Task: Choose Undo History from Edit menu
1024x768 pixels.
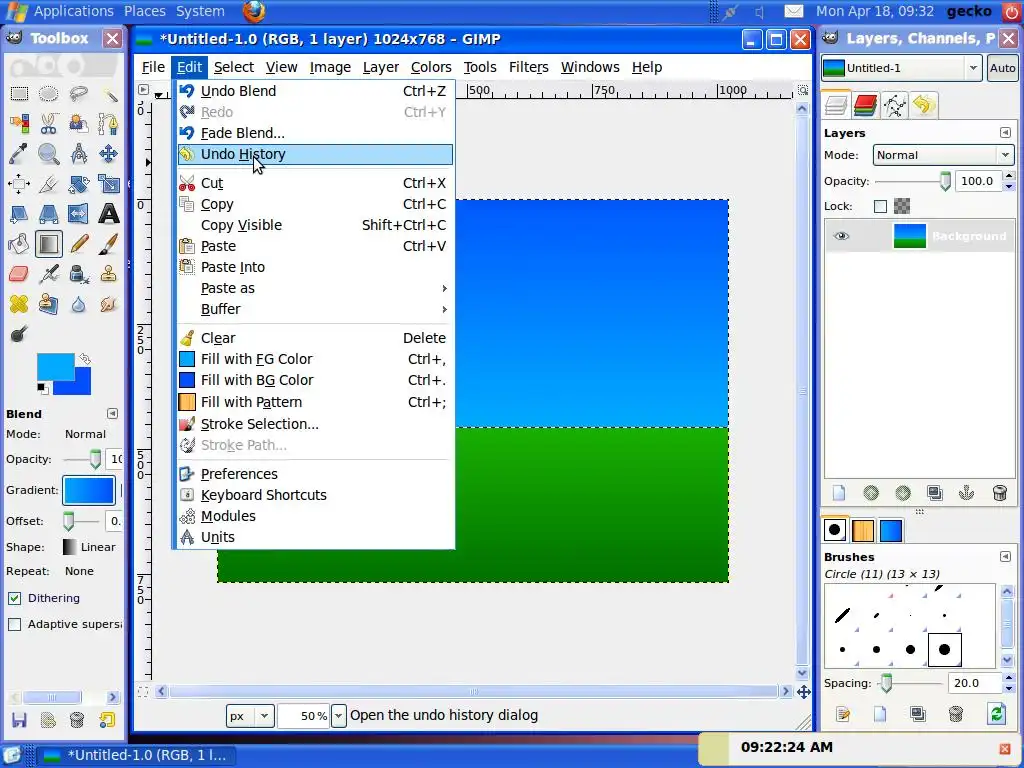Action: tap(315, 154)
